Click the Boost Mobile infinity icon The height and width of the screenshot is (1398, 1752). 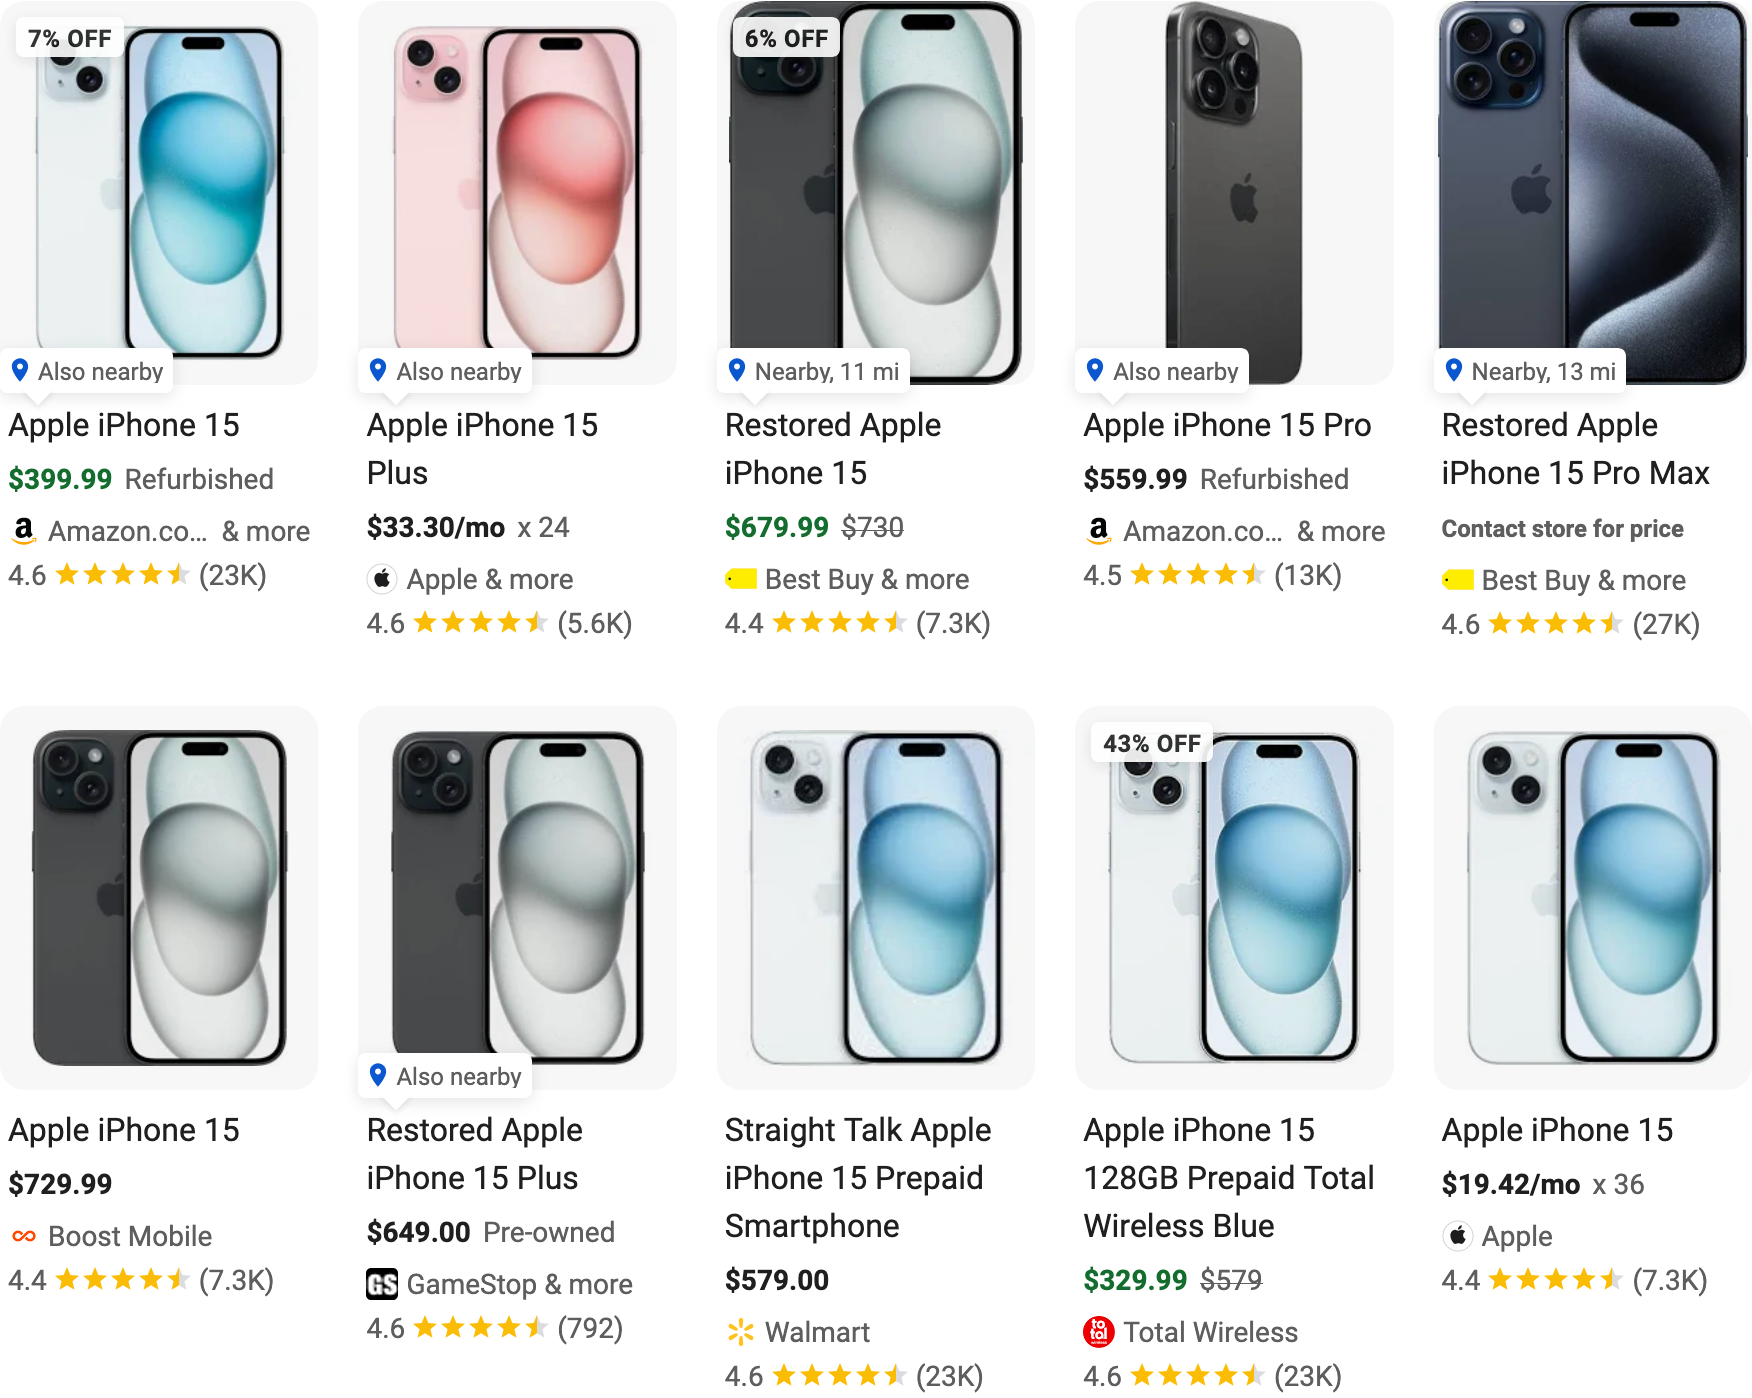click(x=24, y=1236)
